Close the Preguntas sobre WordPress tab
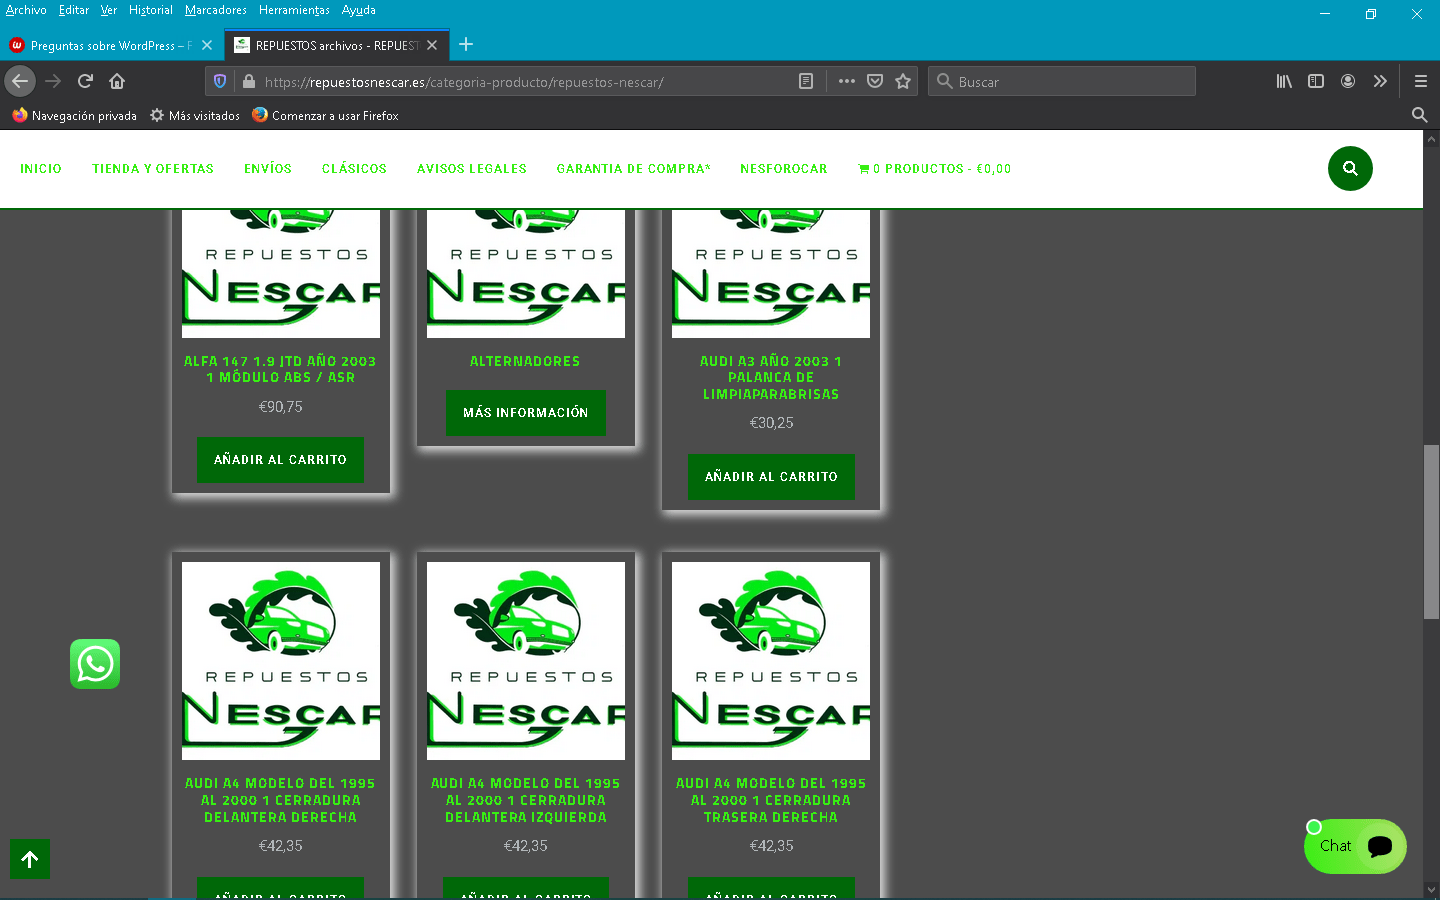The height and width of the screenshot is (900, 1440). pyautogui.click(x=207, y=45)
